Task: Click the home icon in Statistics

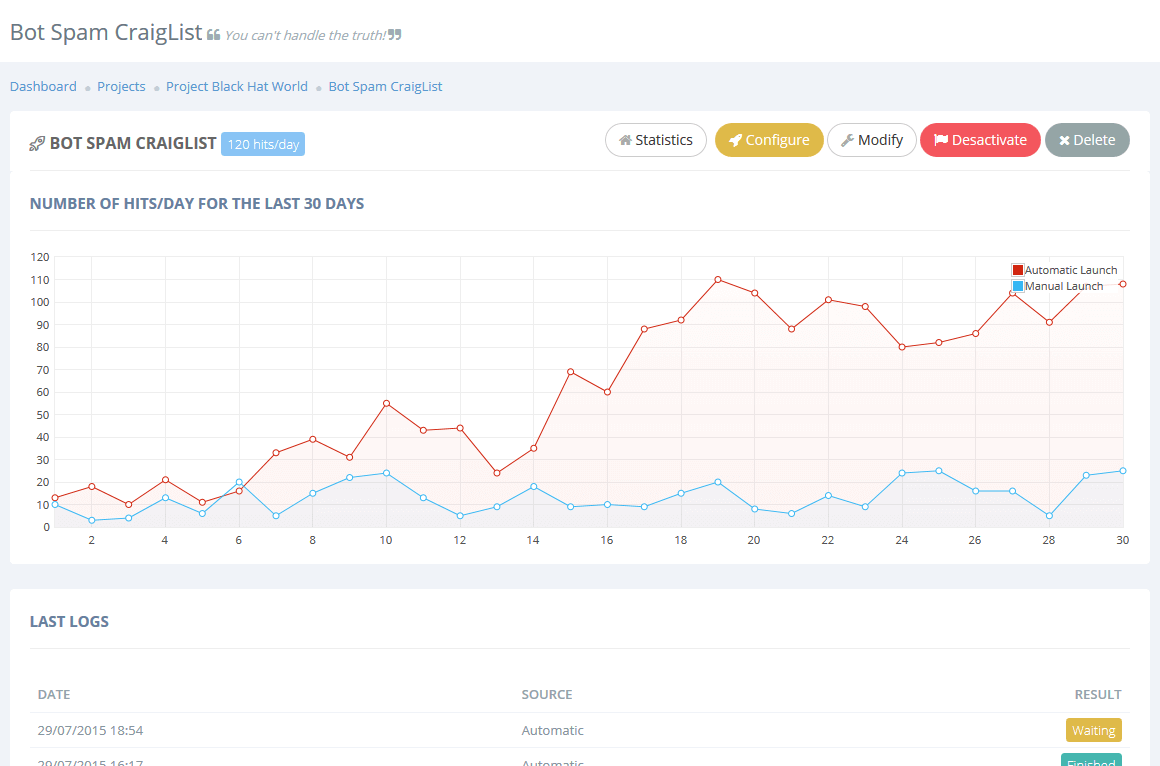Action: [x=625, y=140]
